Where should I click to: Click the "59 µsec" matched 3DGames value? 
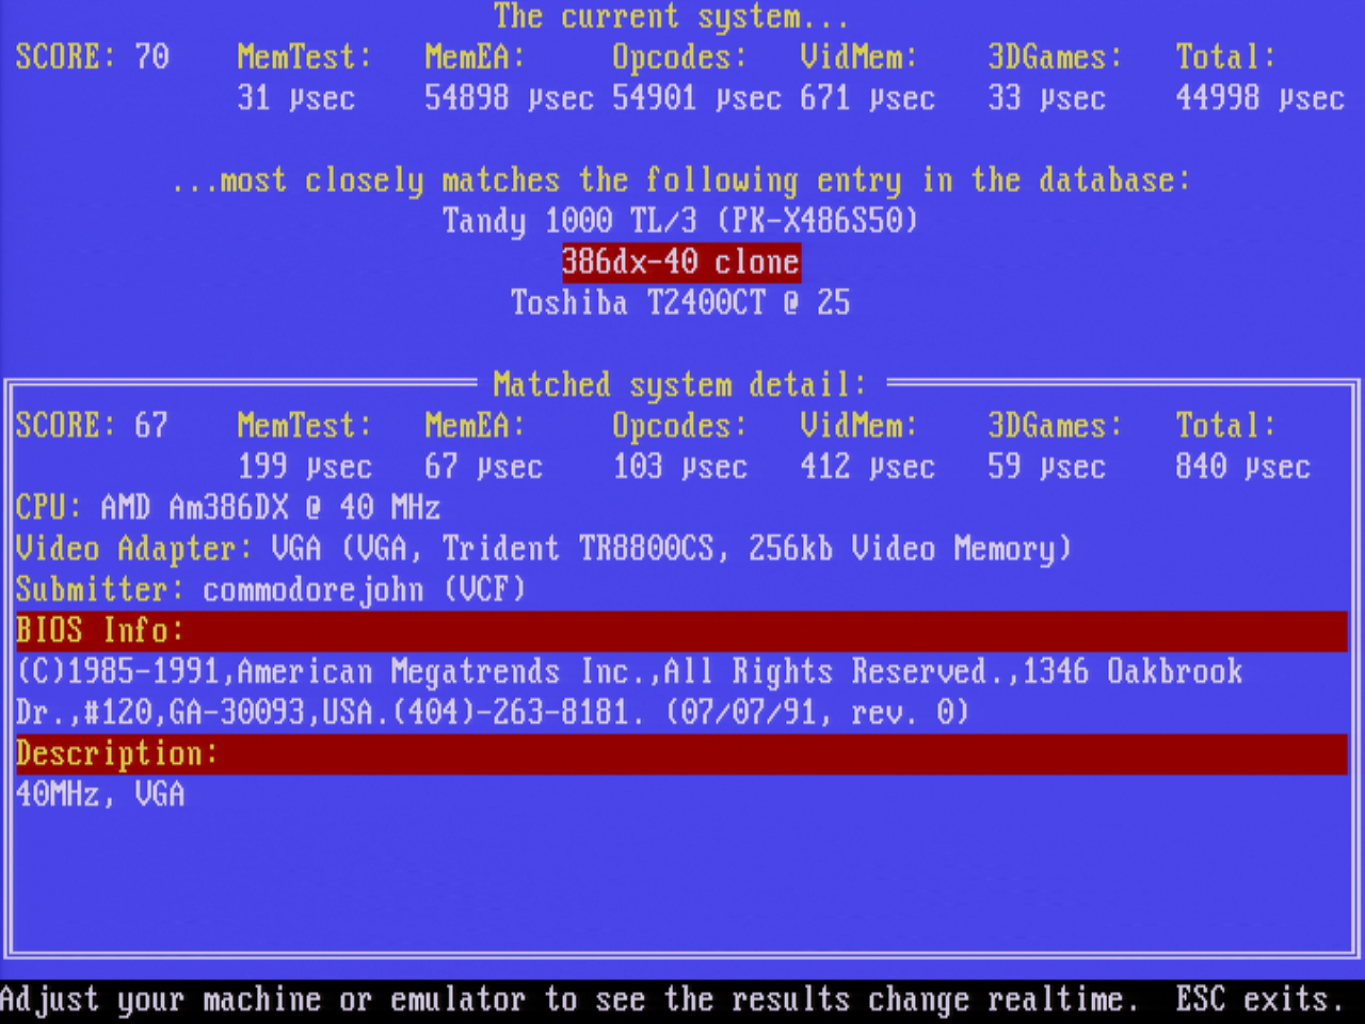click(1047, 467)
